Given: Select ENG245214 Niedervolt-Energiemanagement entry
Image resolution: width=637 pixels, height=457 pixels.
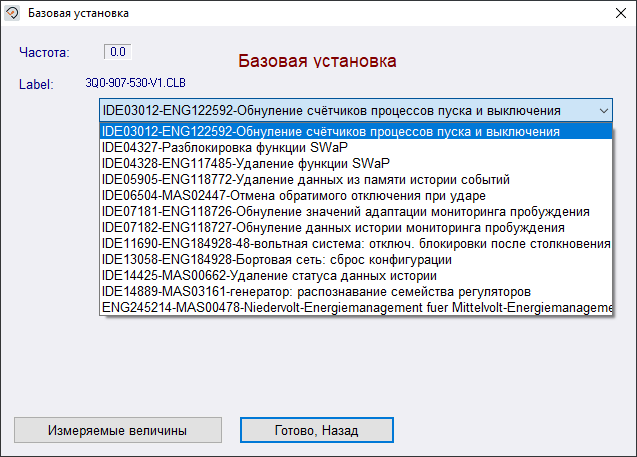Looking at the screenshot, I should [355, 308].
